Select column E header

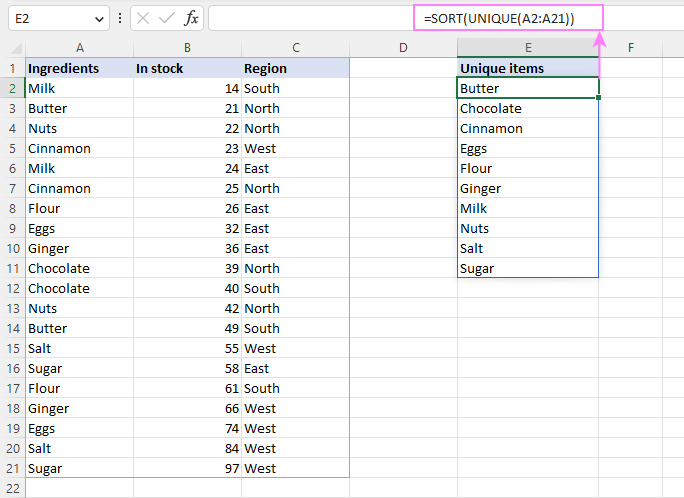tap(528, 48)
